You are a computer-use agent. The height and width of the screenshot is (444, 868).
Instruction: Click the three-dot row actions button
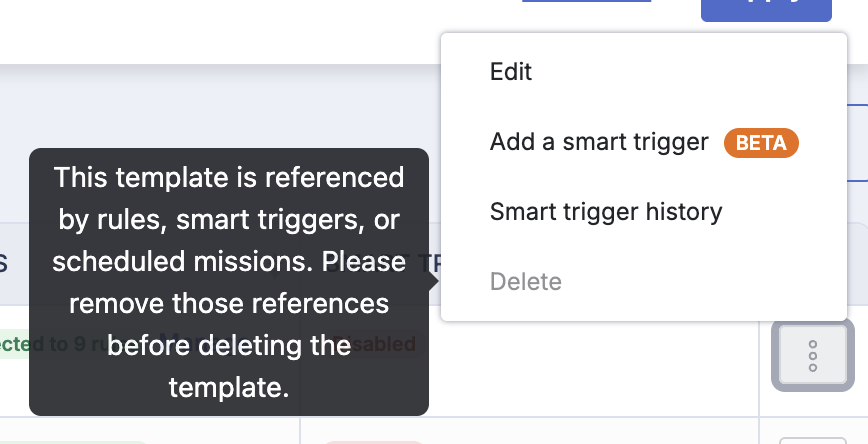(x=813, y=354)
